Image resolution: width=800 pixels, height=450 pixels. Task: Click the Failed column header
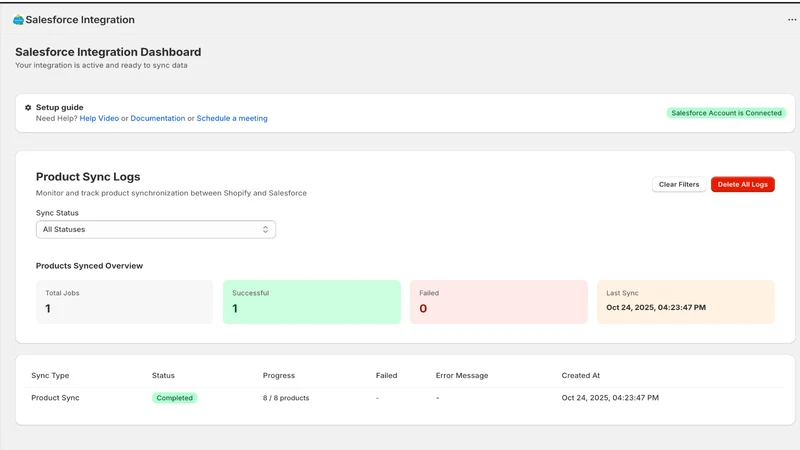coord(386,376)
